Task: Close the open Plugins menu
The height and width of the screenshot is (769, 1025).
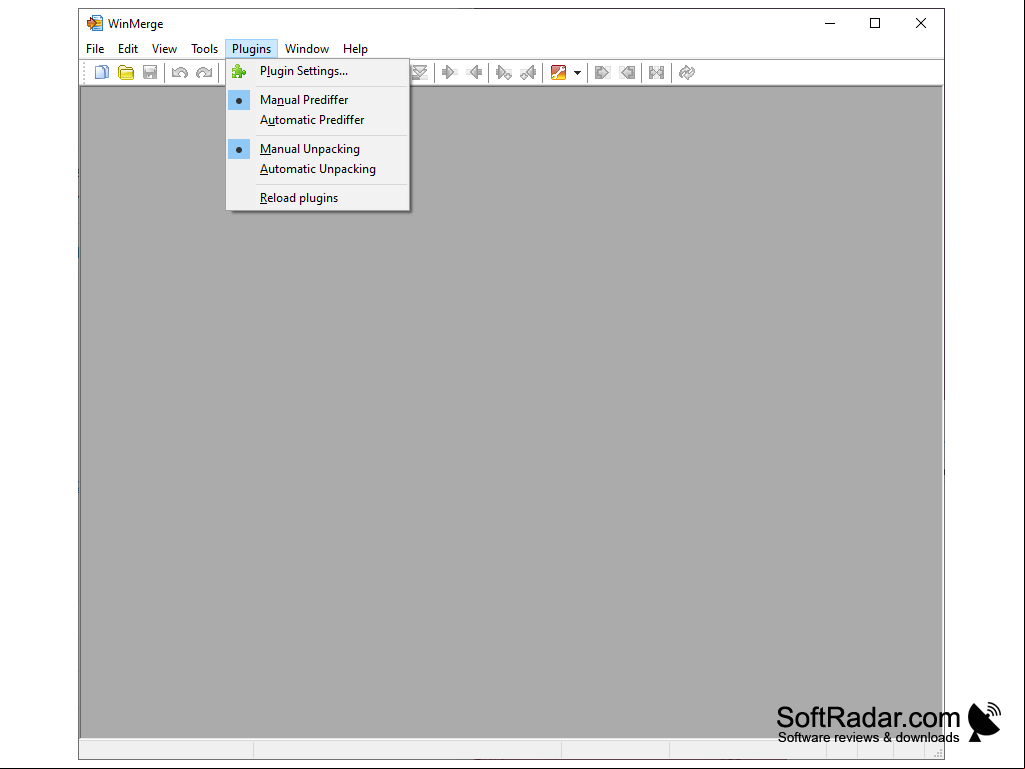Action: pyautogui.click(x=251, y=49)
